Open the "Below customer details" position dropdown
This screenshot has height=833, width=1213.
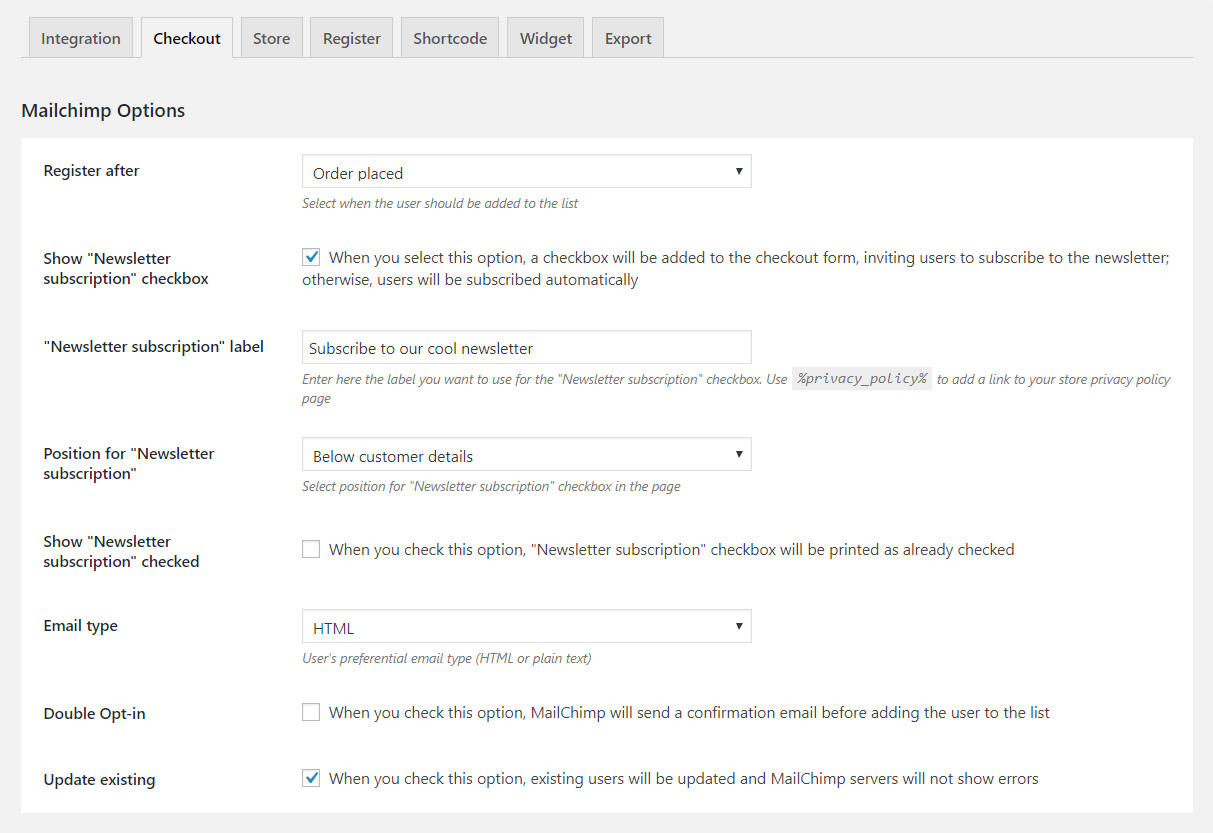pyautogui.click(x=526, y=455)
